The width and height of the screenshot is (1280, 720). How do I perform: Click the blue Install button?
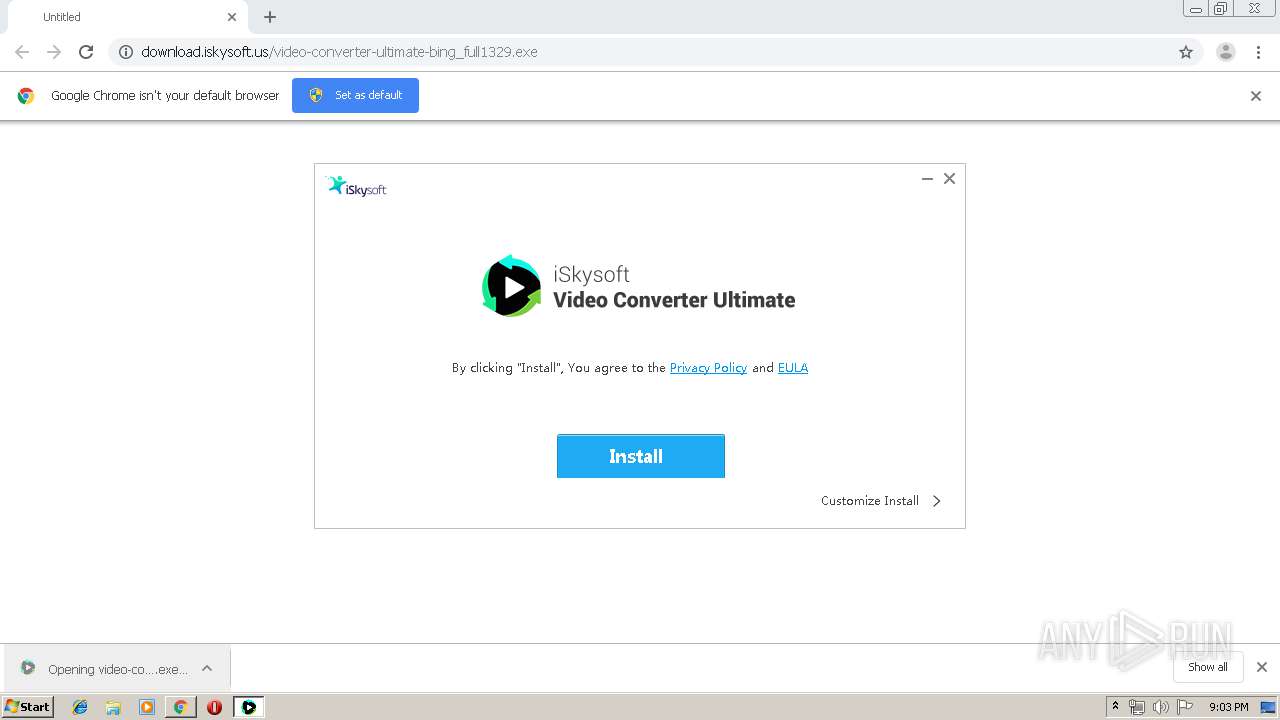640,456
